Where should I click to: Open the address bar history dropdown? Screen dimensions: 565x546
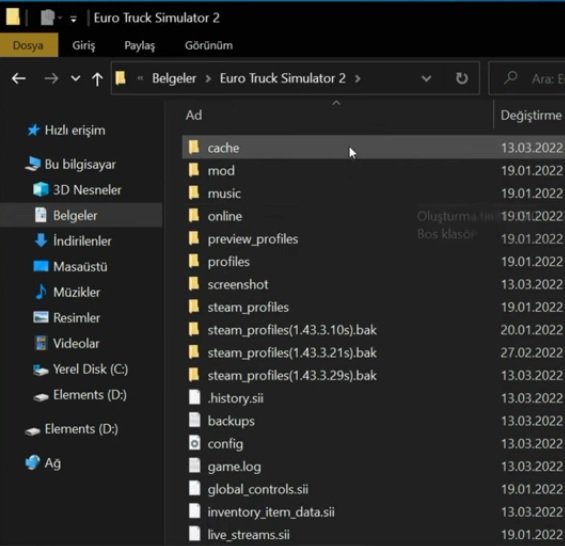coord(426,78)
